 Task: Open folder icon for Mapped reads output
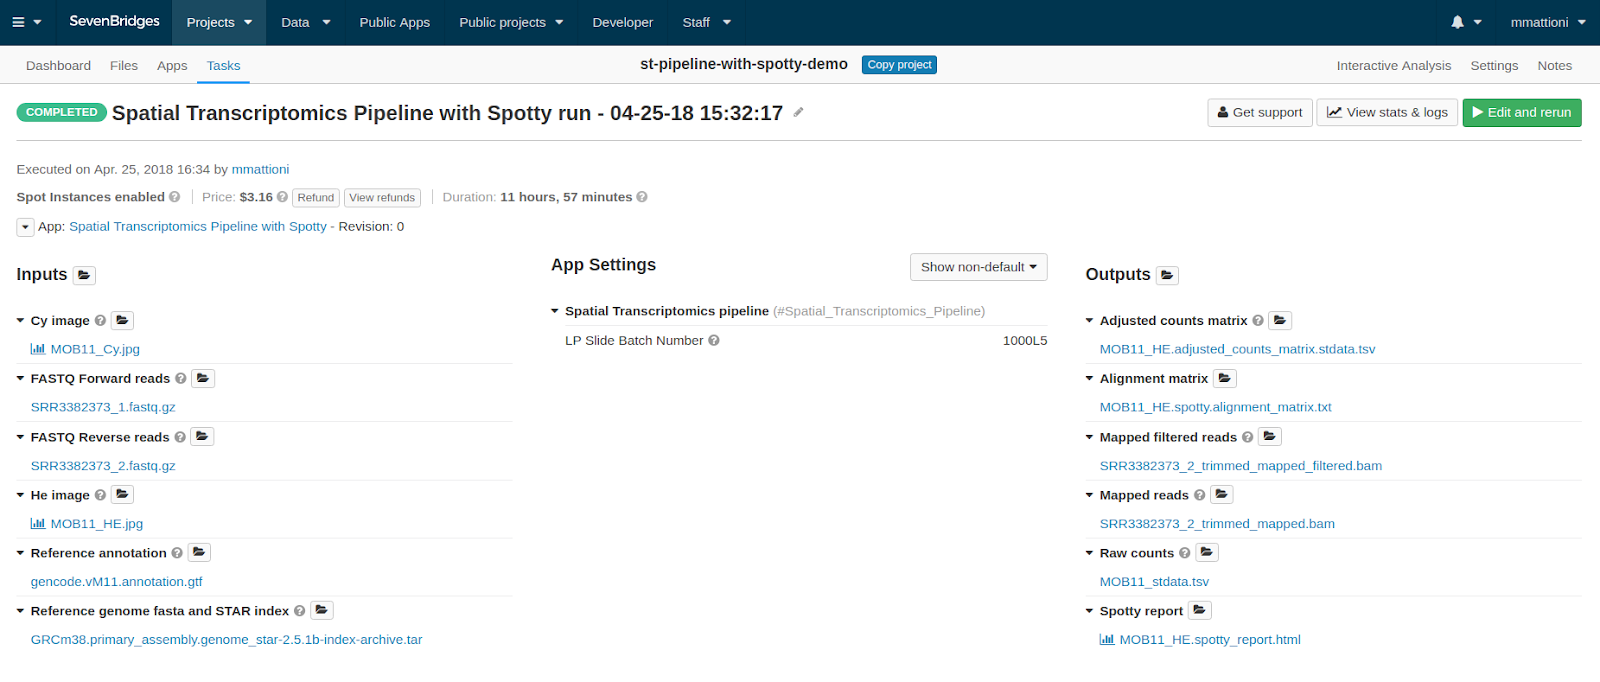click(1221, 494)
